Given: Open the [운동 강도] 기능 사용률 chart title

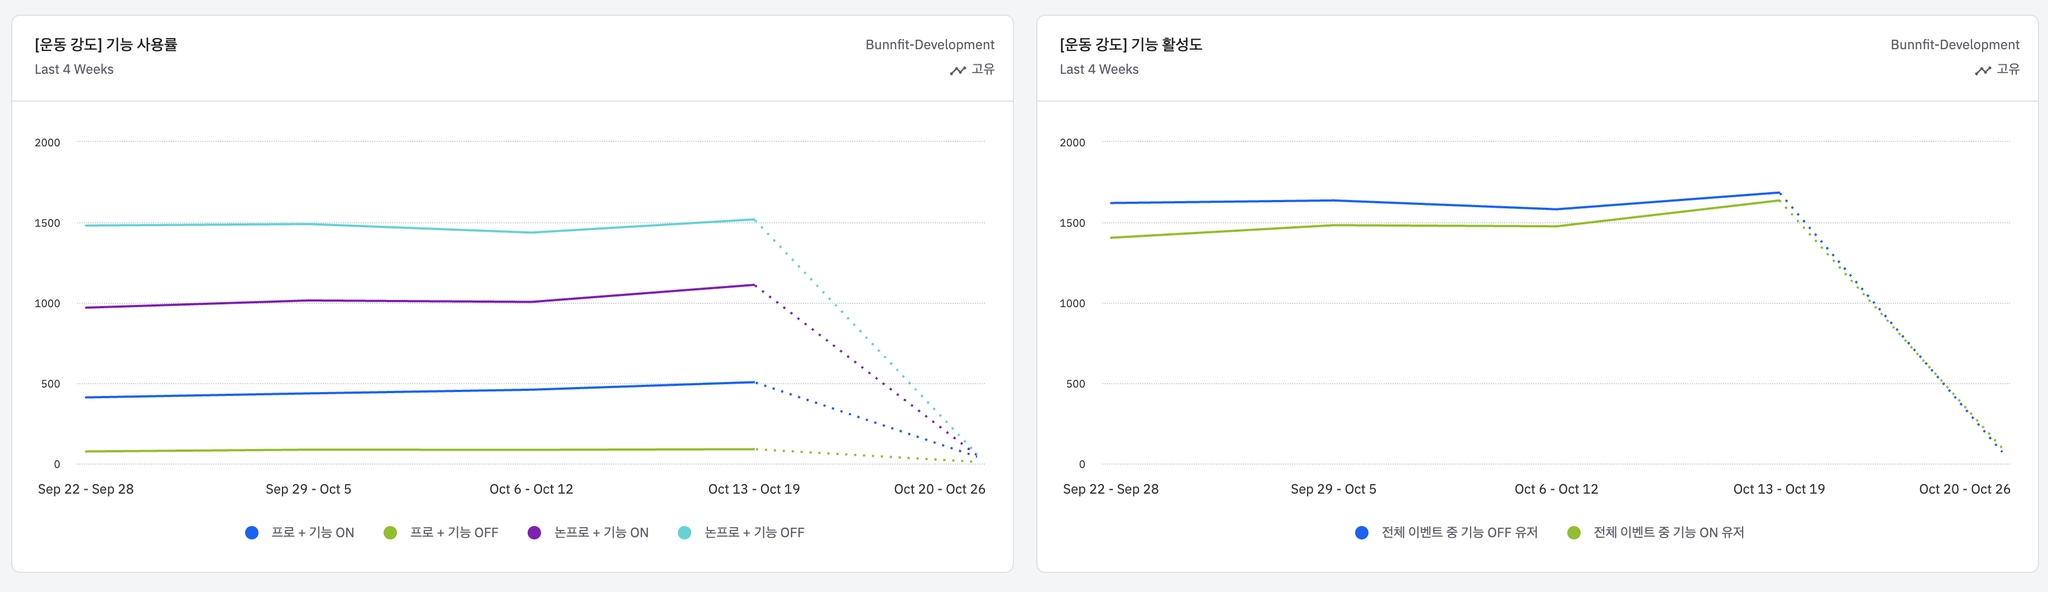Looking at the screenshot, I should (106, 44).
